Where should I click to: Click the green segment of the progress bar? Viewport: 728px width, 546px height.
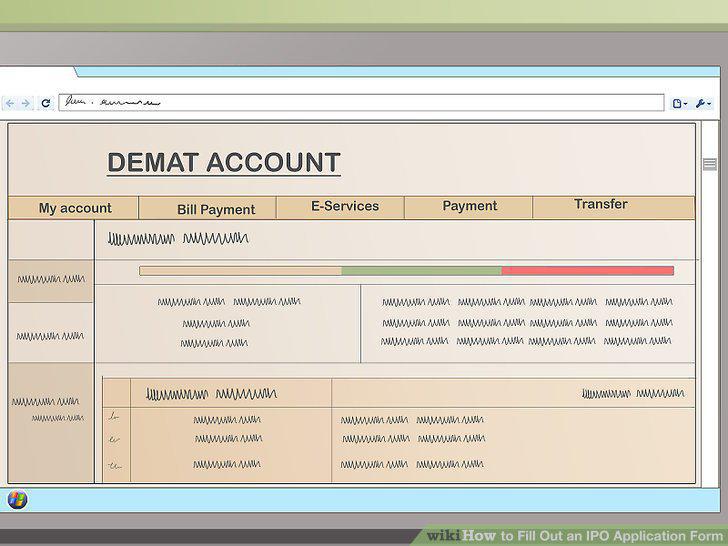click(422, 271)
